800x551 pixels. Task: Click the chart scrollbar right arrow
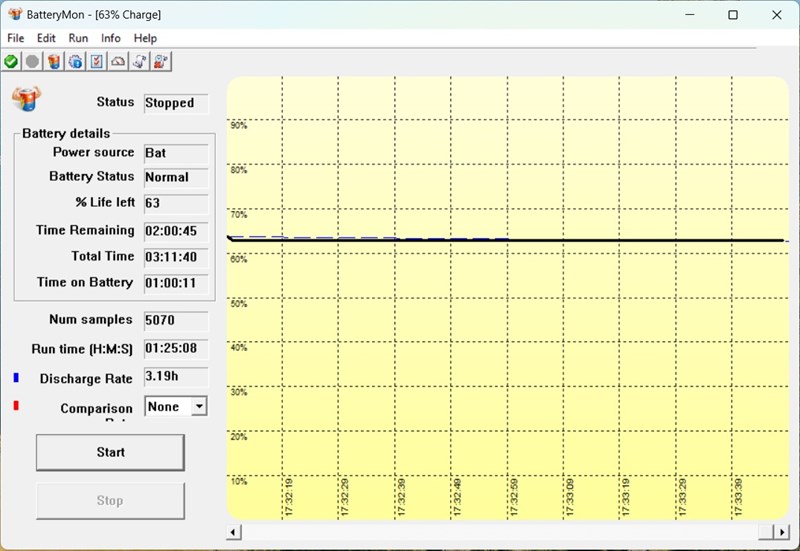(782, 532)
